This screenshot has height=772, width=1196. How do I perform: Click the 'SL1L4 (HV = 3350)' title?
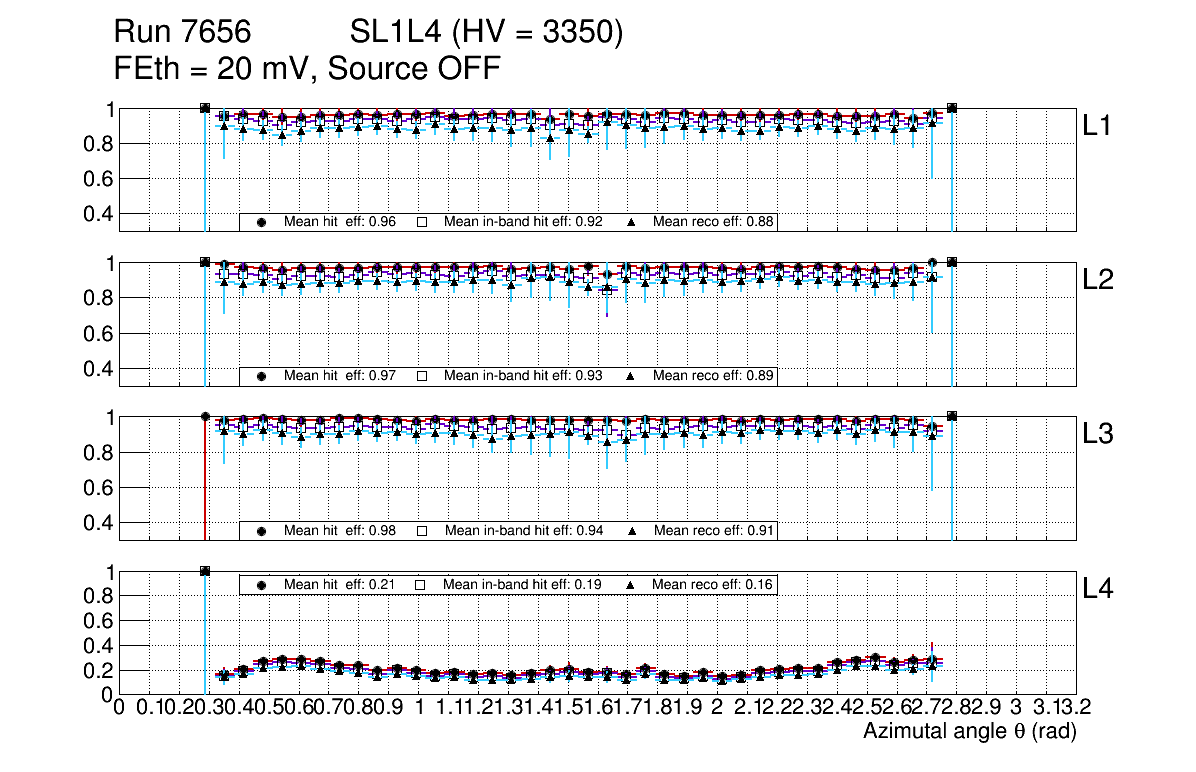pyautogui.click(x=487, y=33)
